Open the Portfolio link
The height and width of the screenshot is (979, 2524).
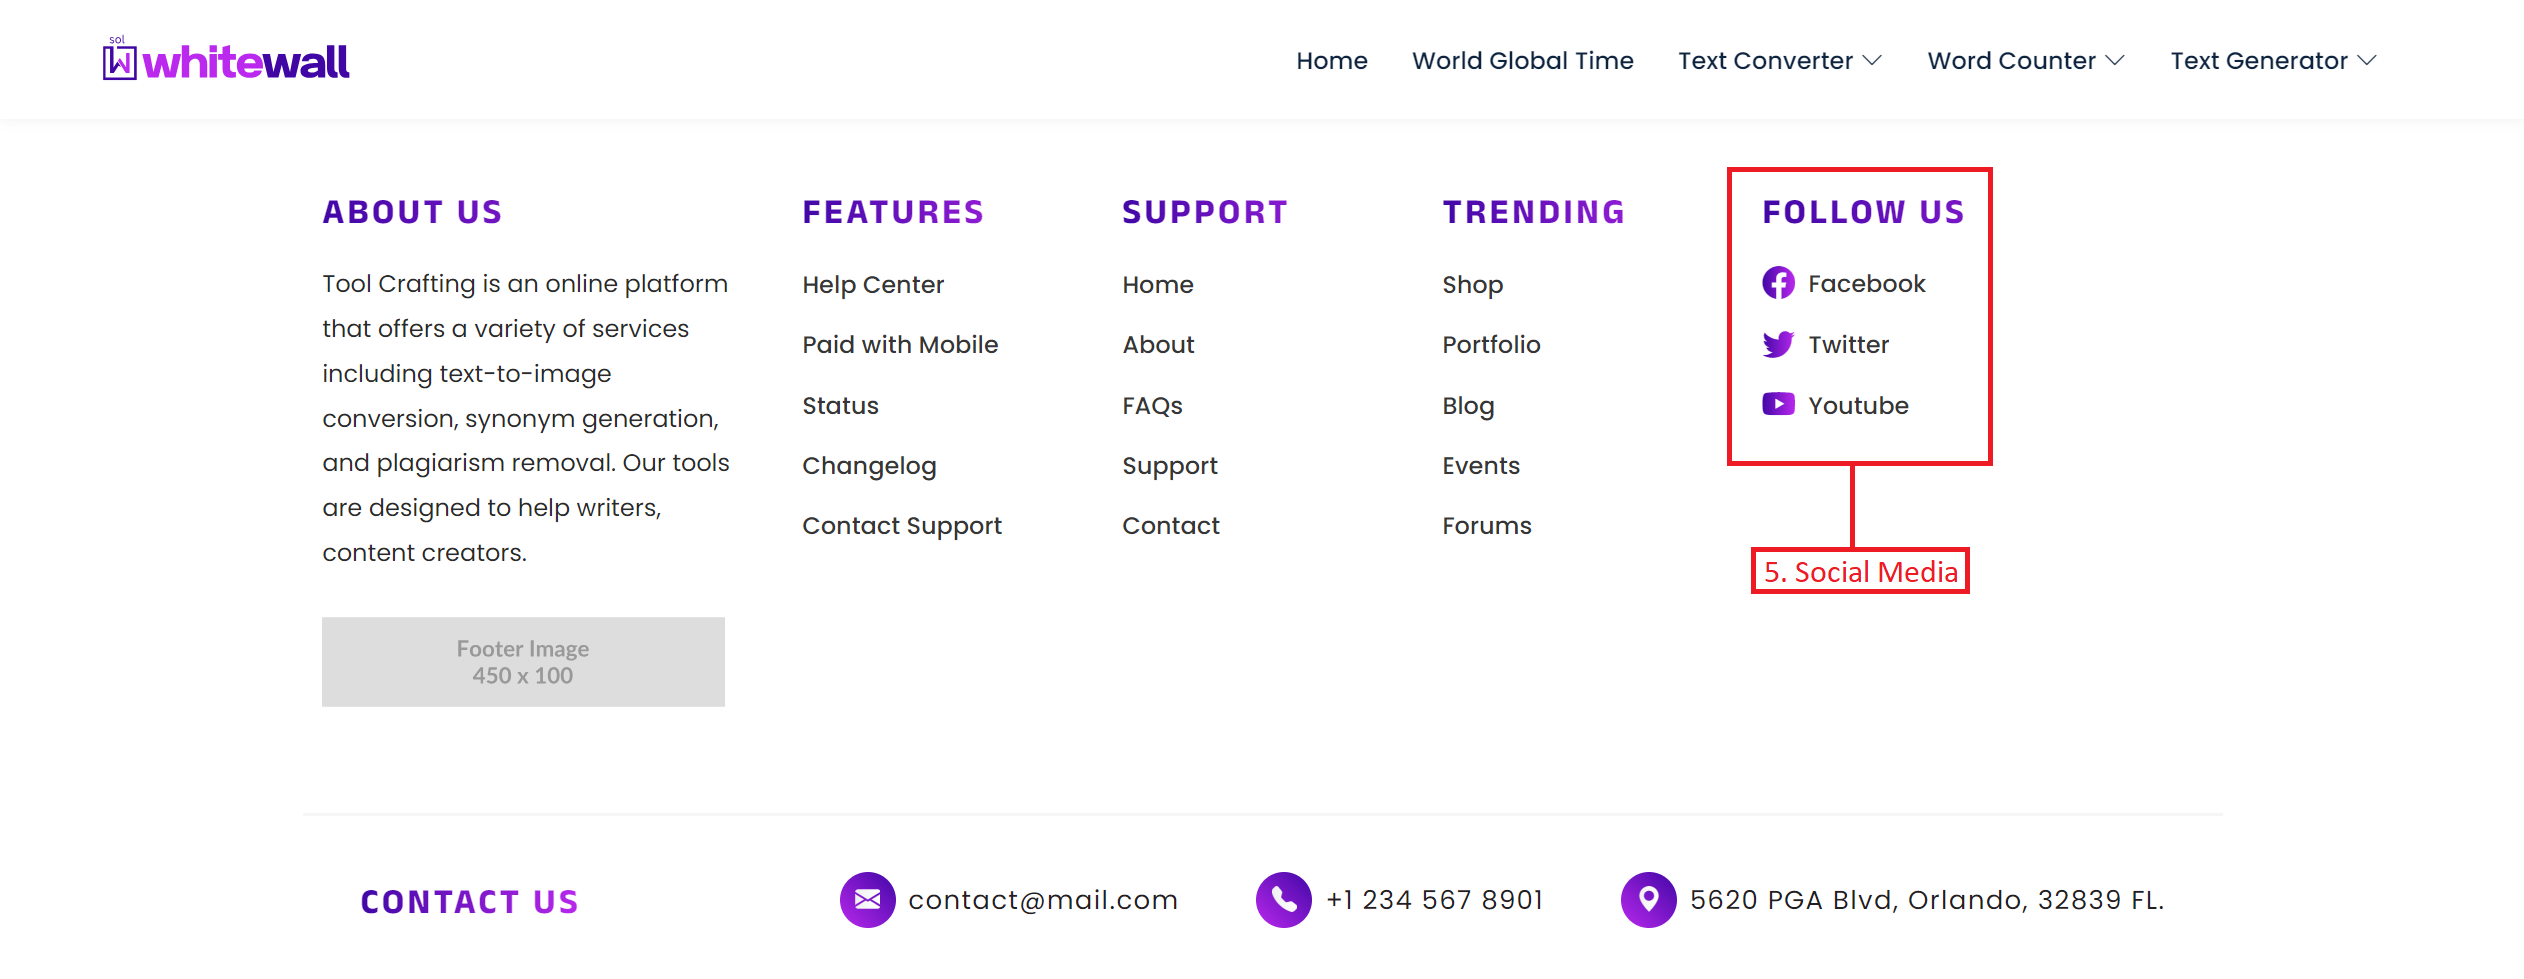[x=1491, y=345]
